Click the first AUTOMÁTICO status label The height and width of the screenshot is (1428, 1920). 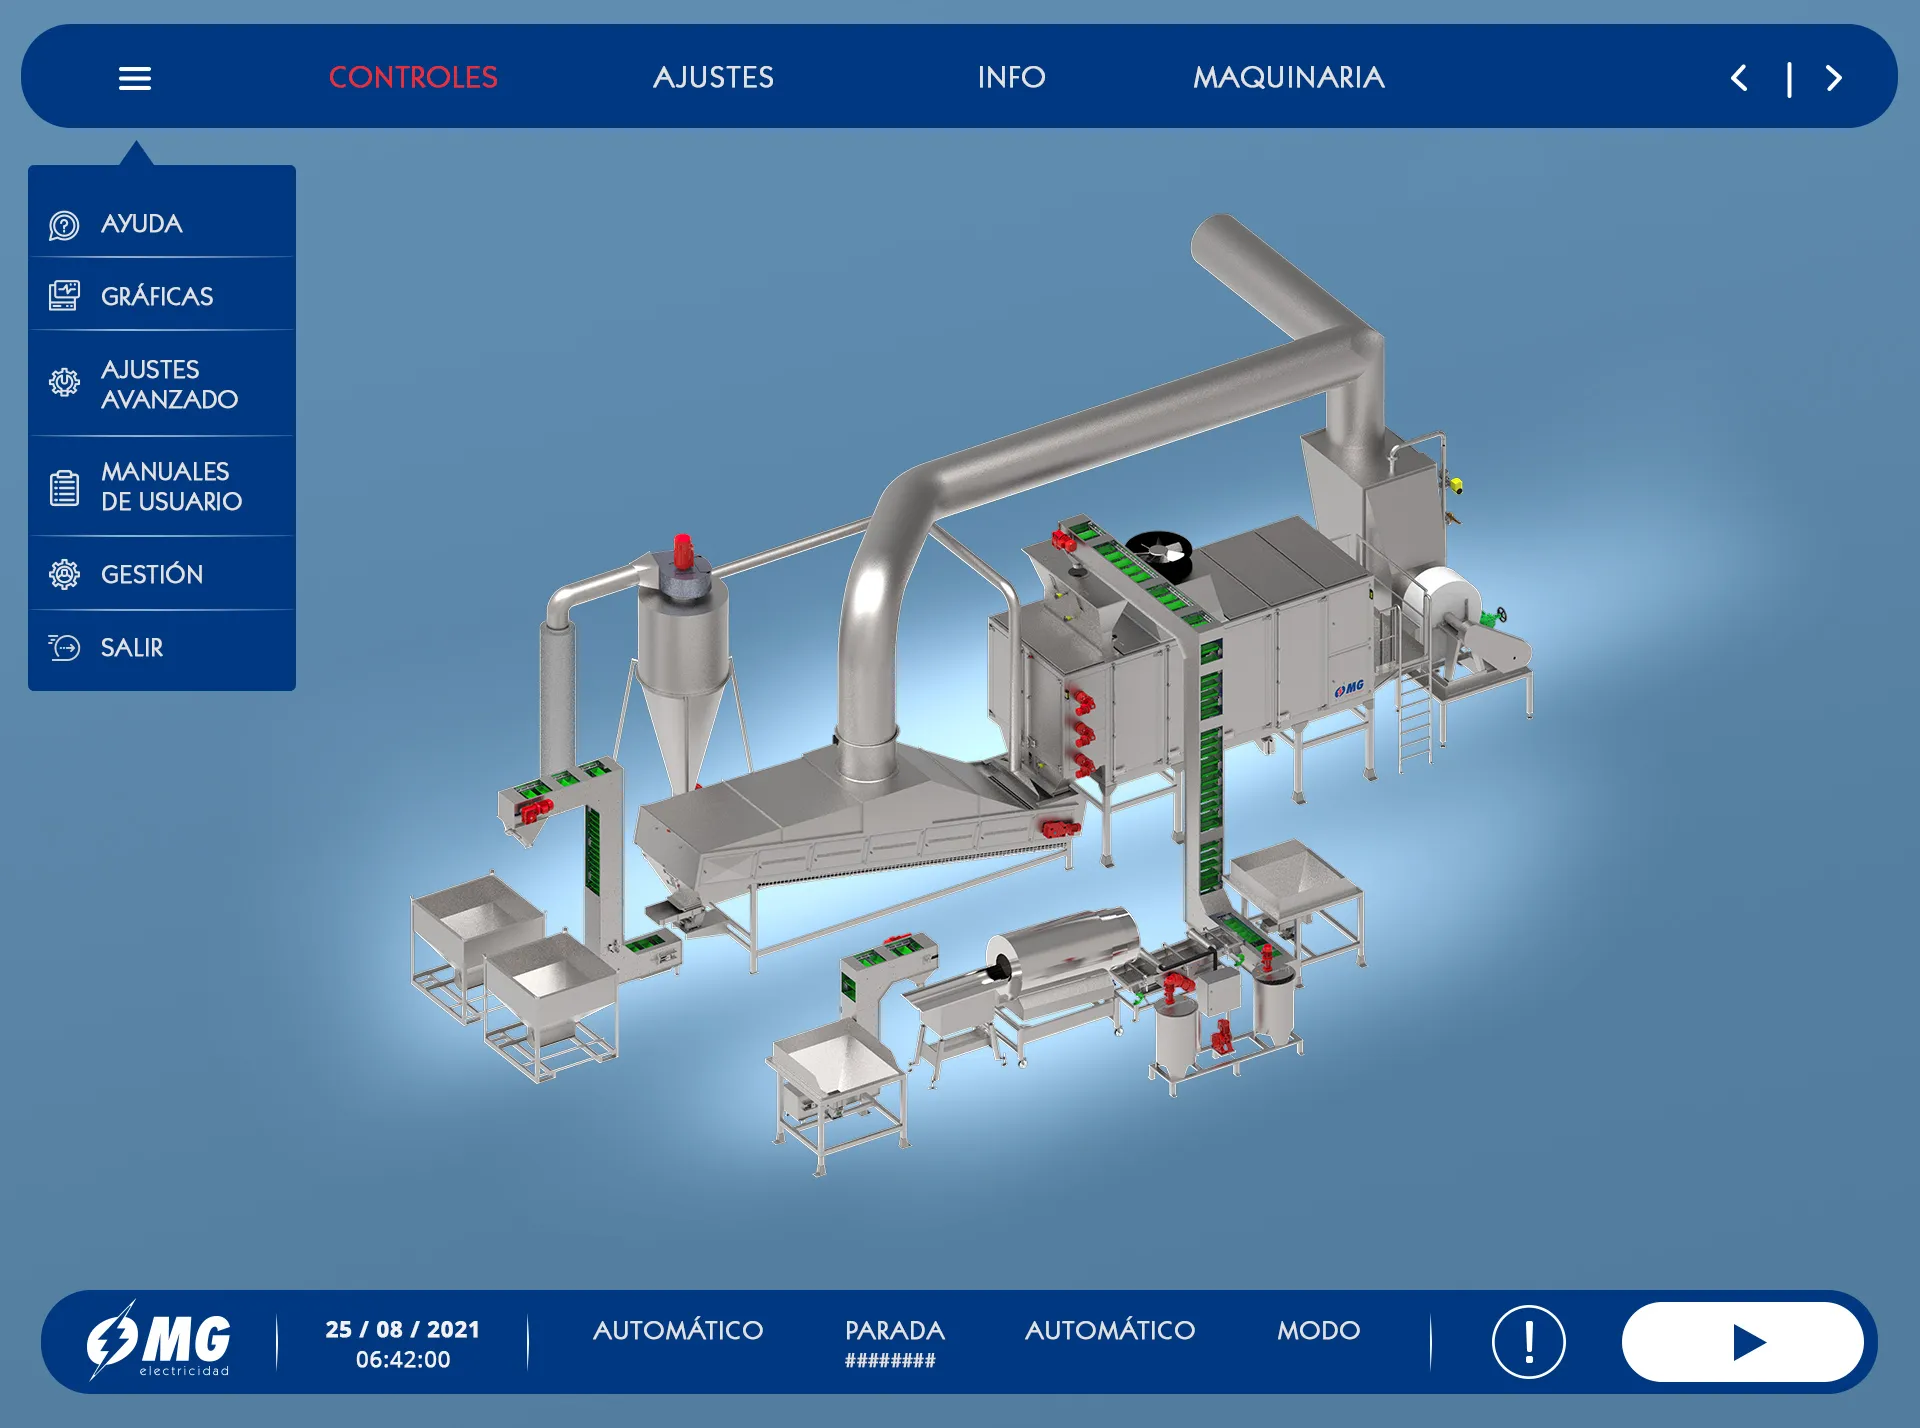pos(678,1330)
